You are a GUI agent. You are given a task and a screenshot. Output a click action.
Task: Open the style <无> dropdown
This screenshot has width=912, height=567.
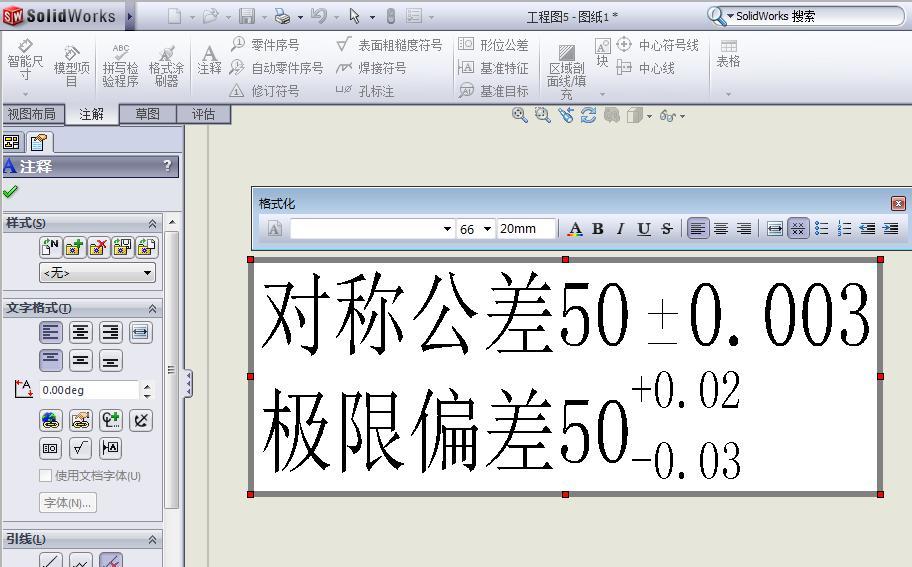pos(97,272)
